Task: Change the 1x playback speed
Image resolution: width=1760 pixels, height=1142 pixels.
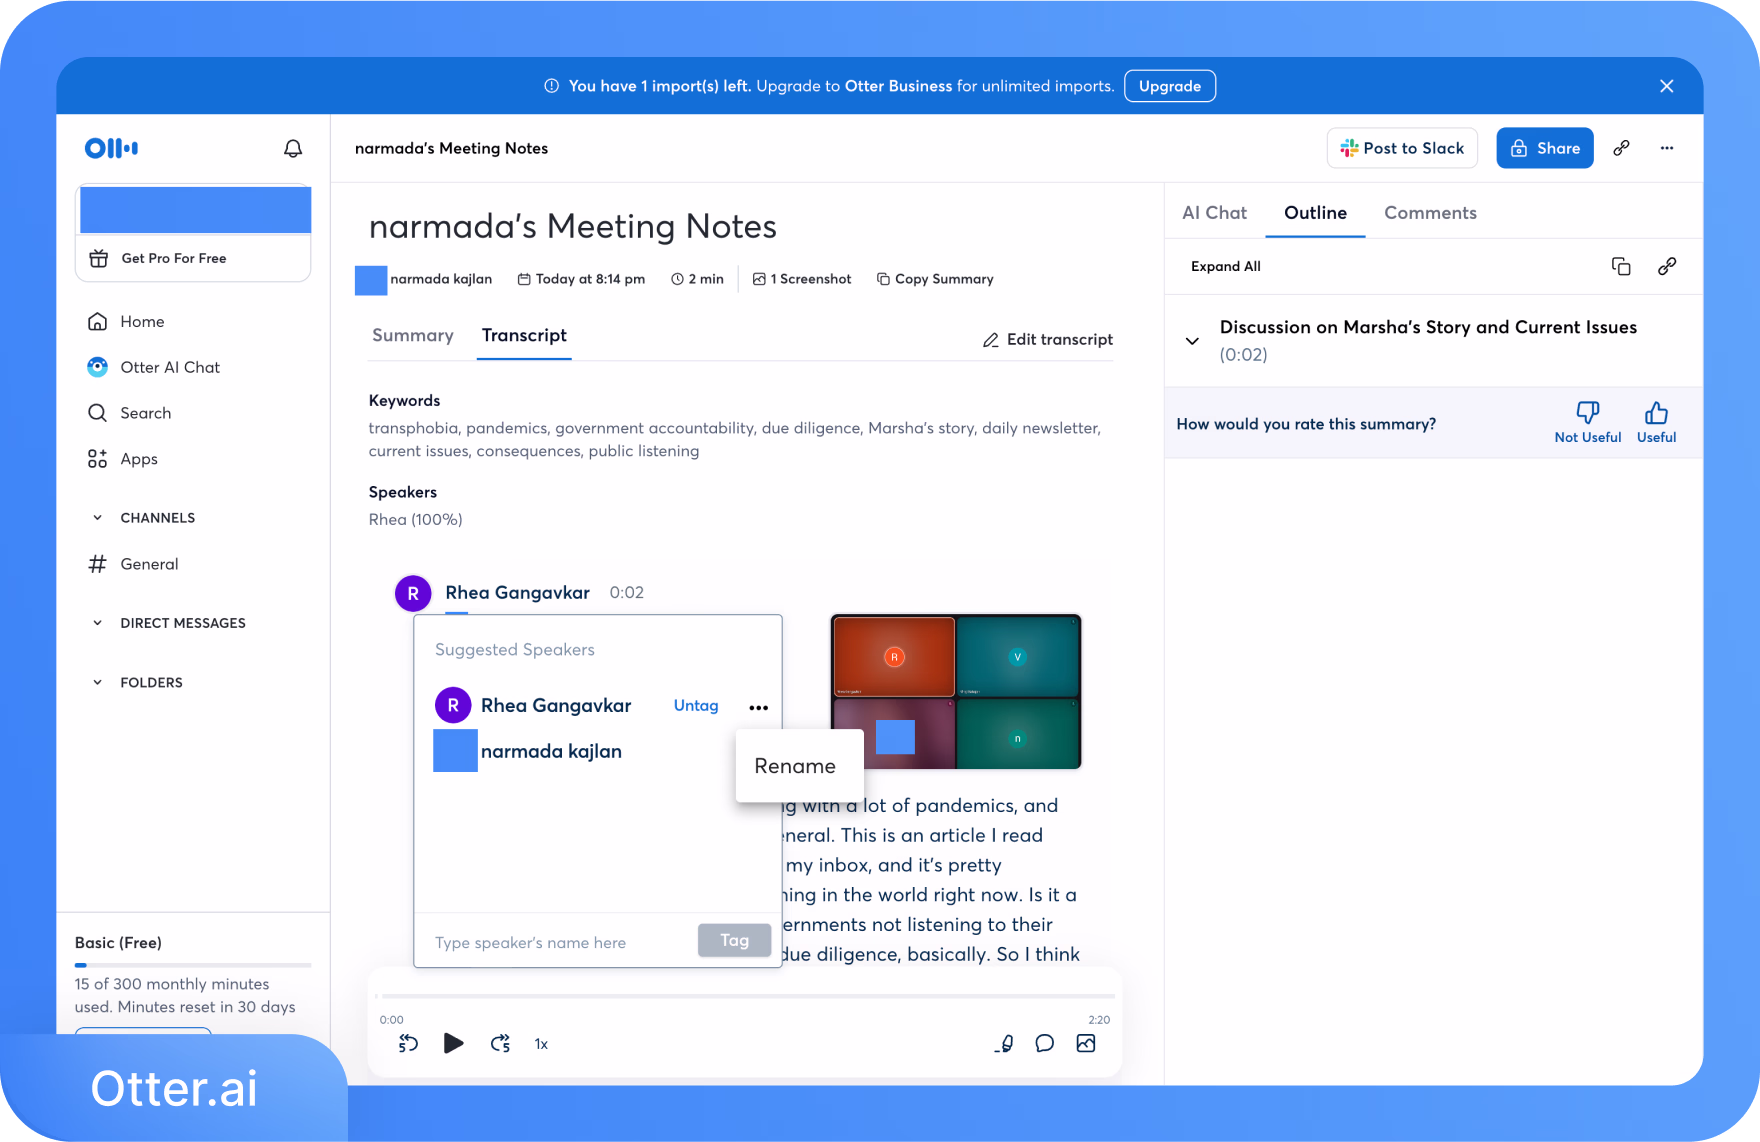Action: 541,1044
